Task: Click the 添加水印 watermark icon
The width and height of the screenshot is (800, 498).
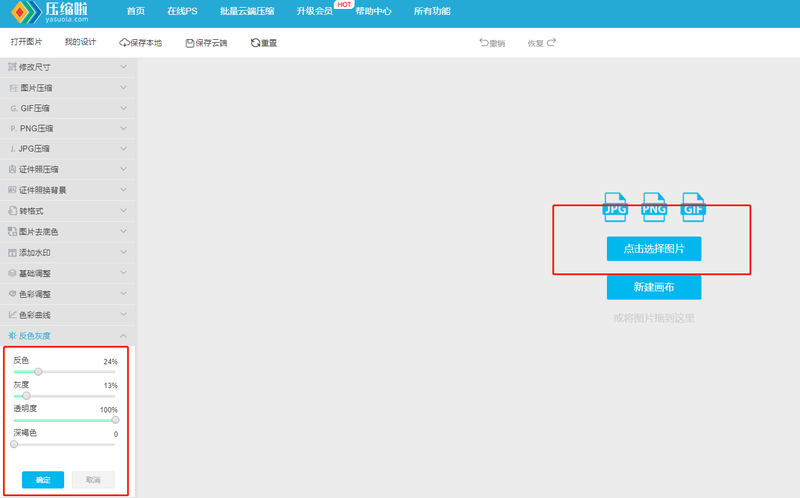Action: click(x=12, y=253)
